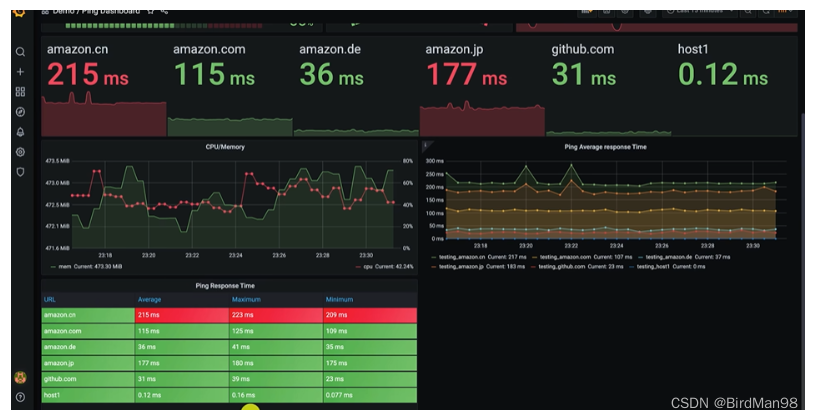
Task: Click the 23 ms minimum cell for github.com
Action: pos(370,379)
